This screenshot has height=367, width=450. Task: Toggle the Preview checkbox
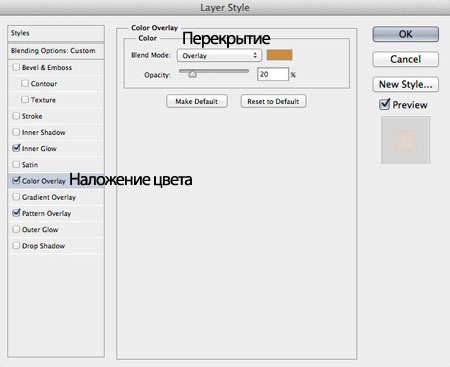click(384, 105)
